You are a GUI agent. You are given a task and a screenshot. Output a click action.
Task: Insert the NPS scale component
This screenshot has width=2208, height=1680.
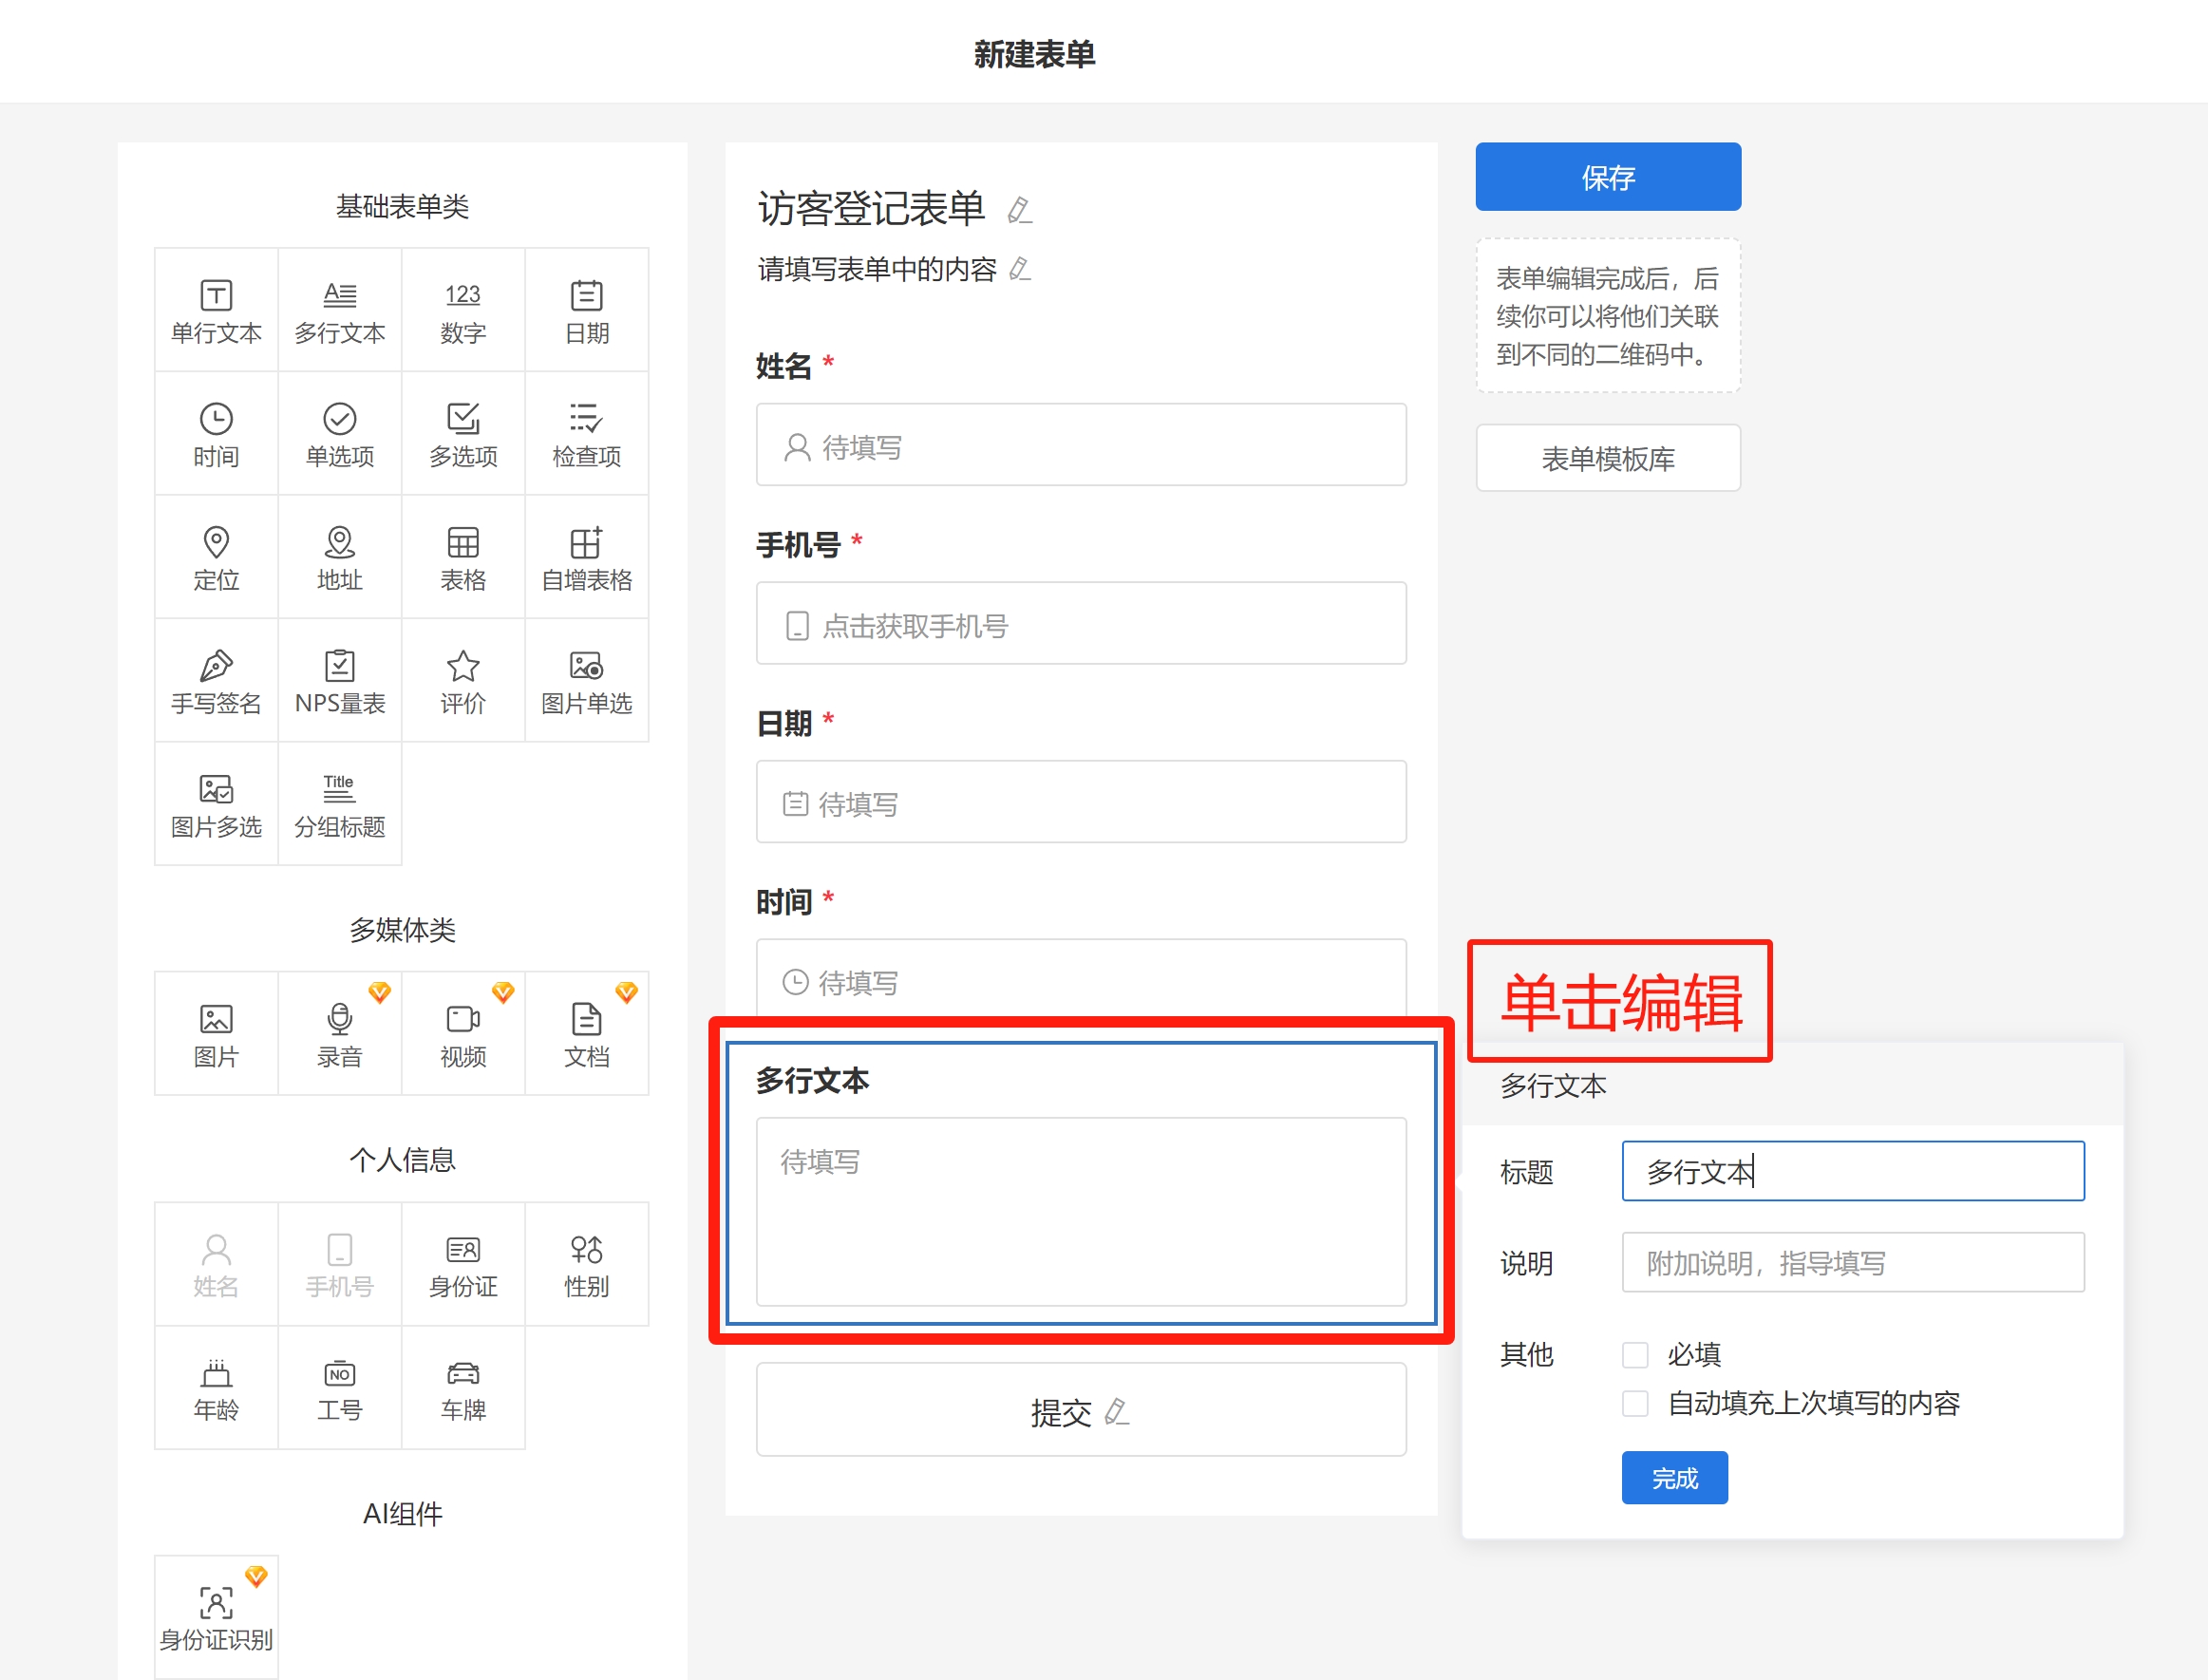click(339, 681)
